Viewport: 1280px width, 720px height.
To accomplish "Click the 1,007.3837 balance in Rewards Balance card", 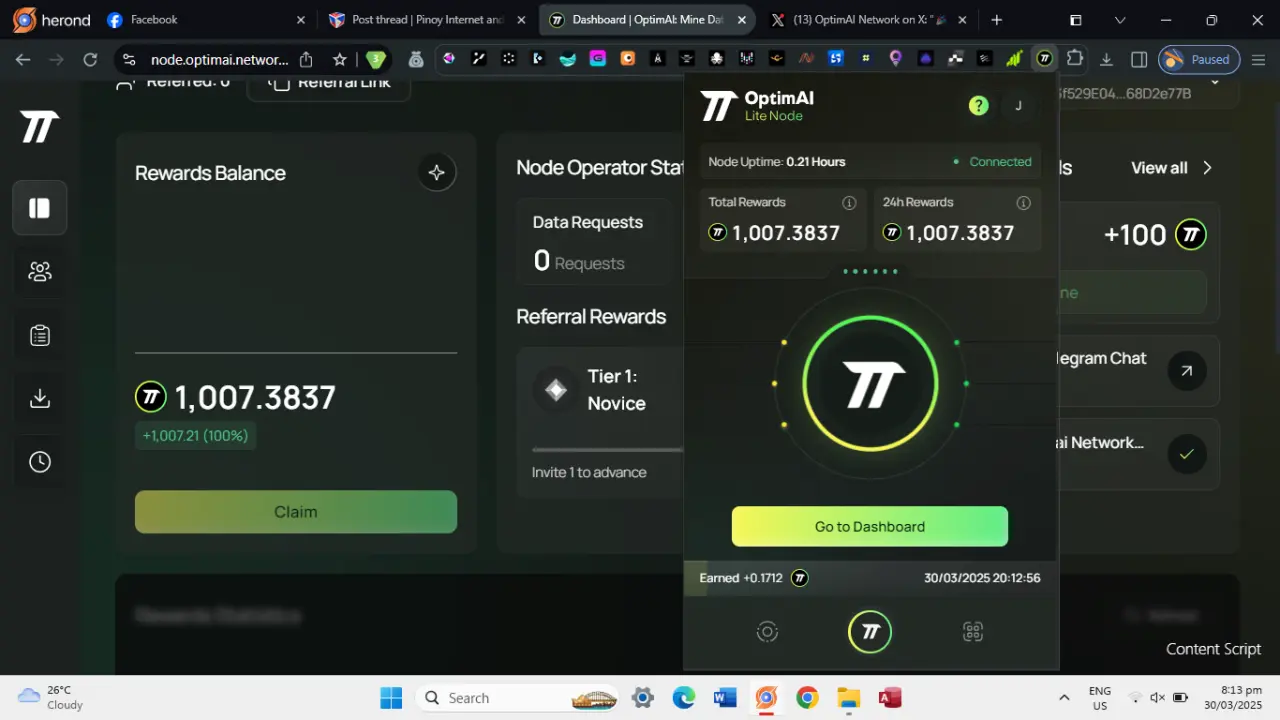I will tap(255, 397).
